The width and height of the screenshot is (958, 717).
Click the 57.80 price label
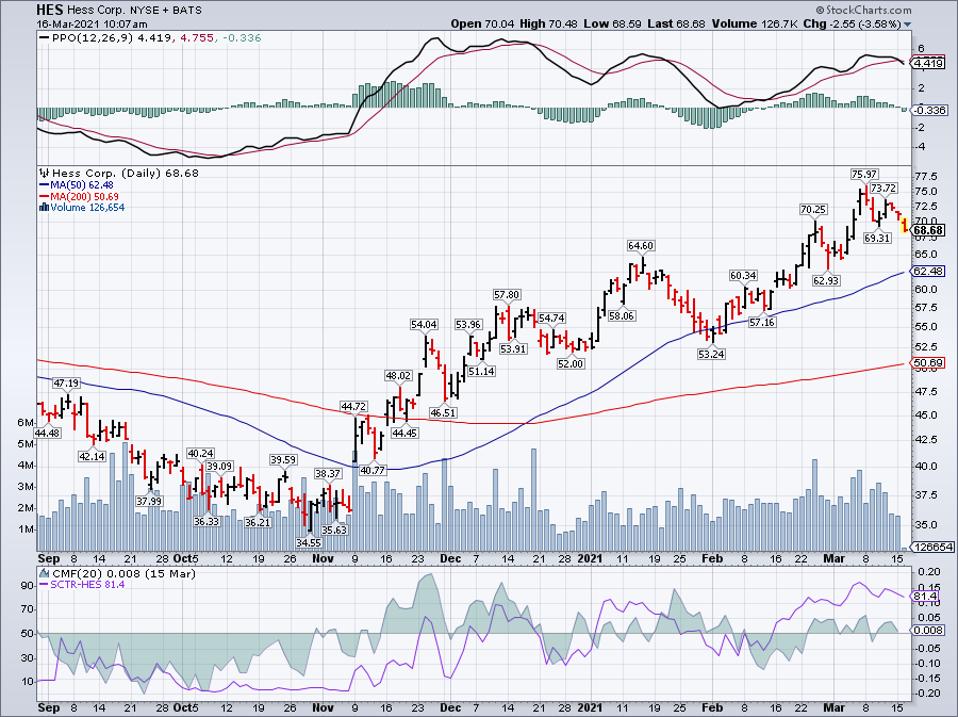click(x=506, y=294)
